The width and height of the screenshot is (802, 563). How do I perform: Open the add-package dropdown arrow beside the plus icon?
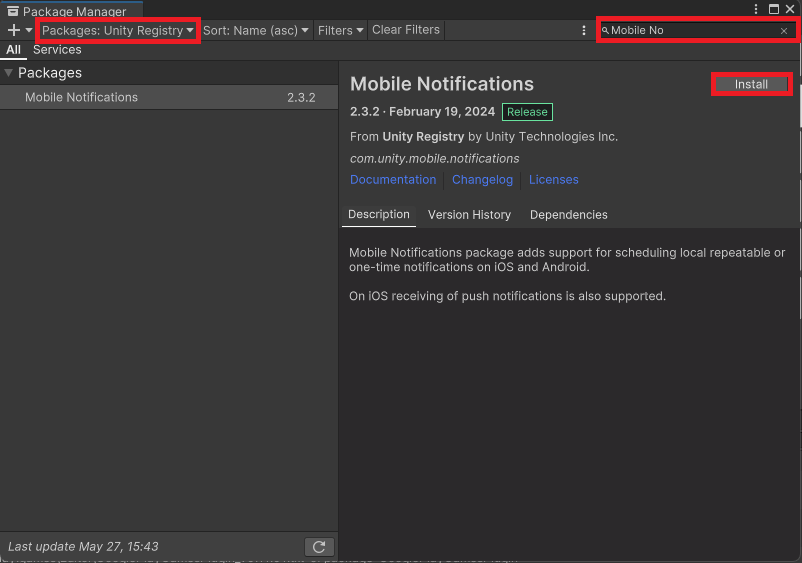[29, 30]
